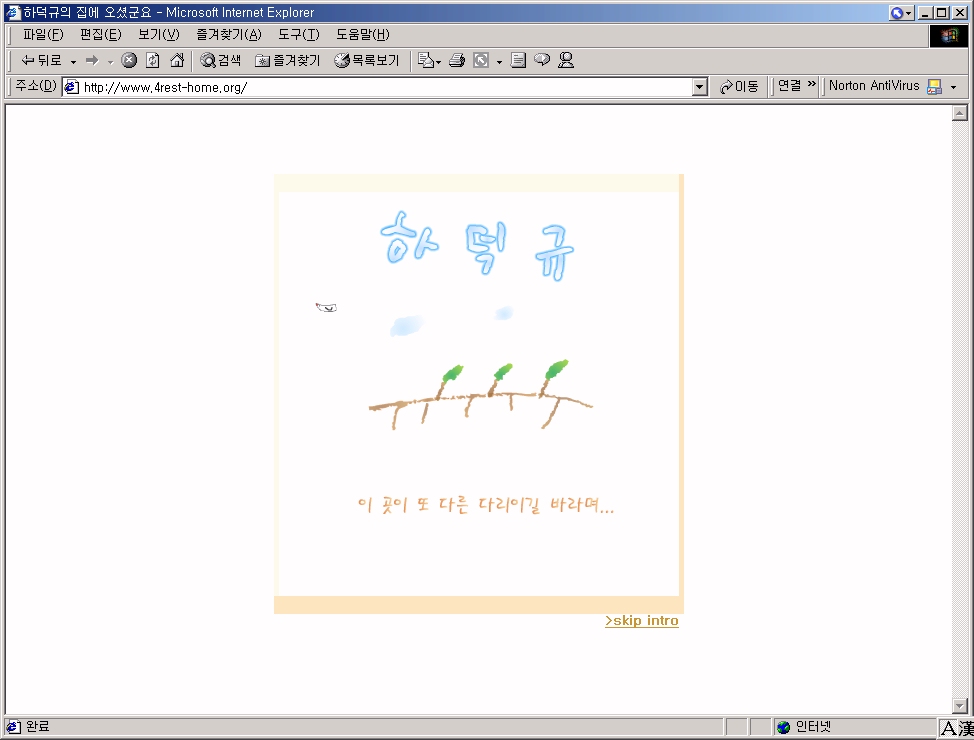This screenshot has width=974, height=740.
Task: Go to the Home page icon
Action: 177,61
